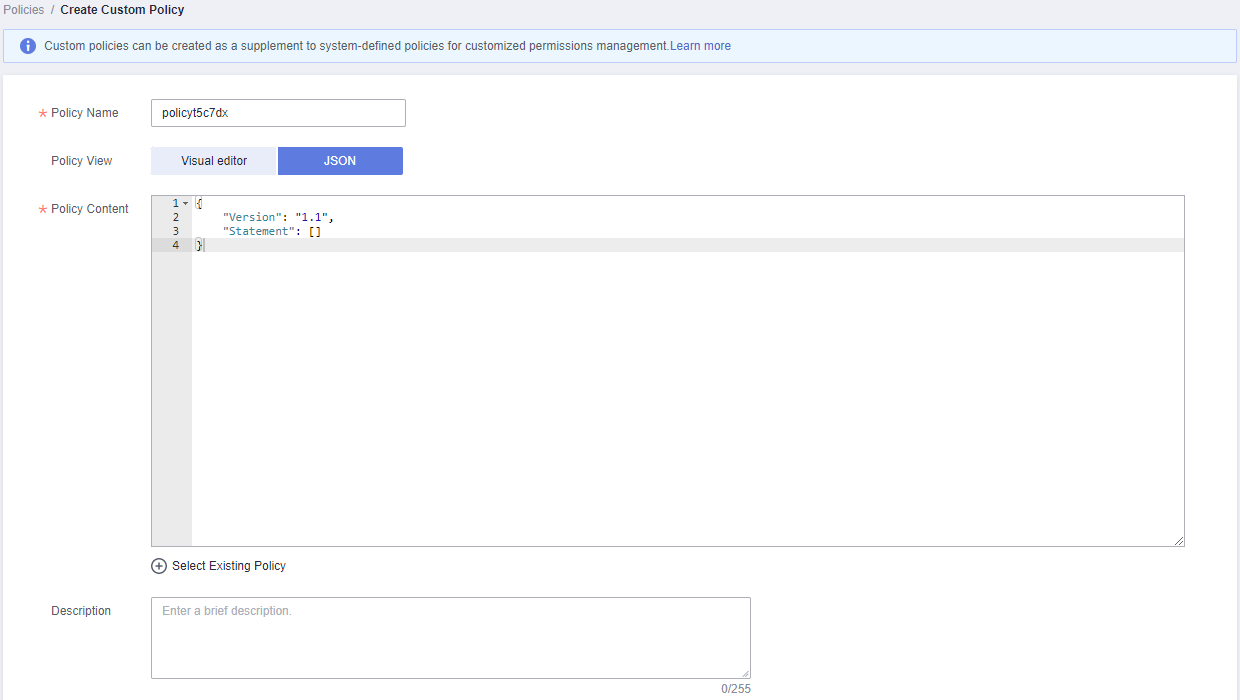Image resolution: width=1240 pixels, height=700 pixels.
Task: Click the "1.1" version value in JSON
Action: coord(313,217)
